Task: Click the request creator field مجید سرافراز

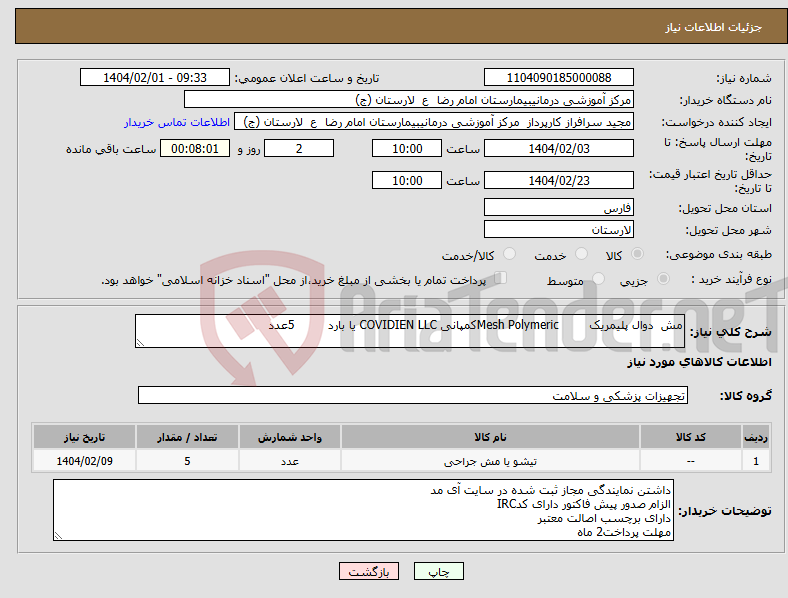Action: click(x=434, y=122)
